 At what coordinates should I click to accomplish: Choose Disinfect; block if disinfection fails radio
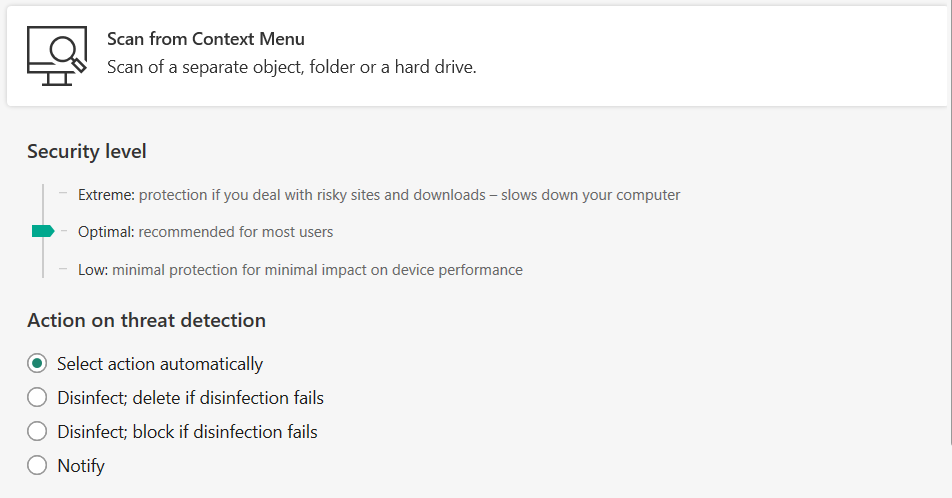point(37,431)
